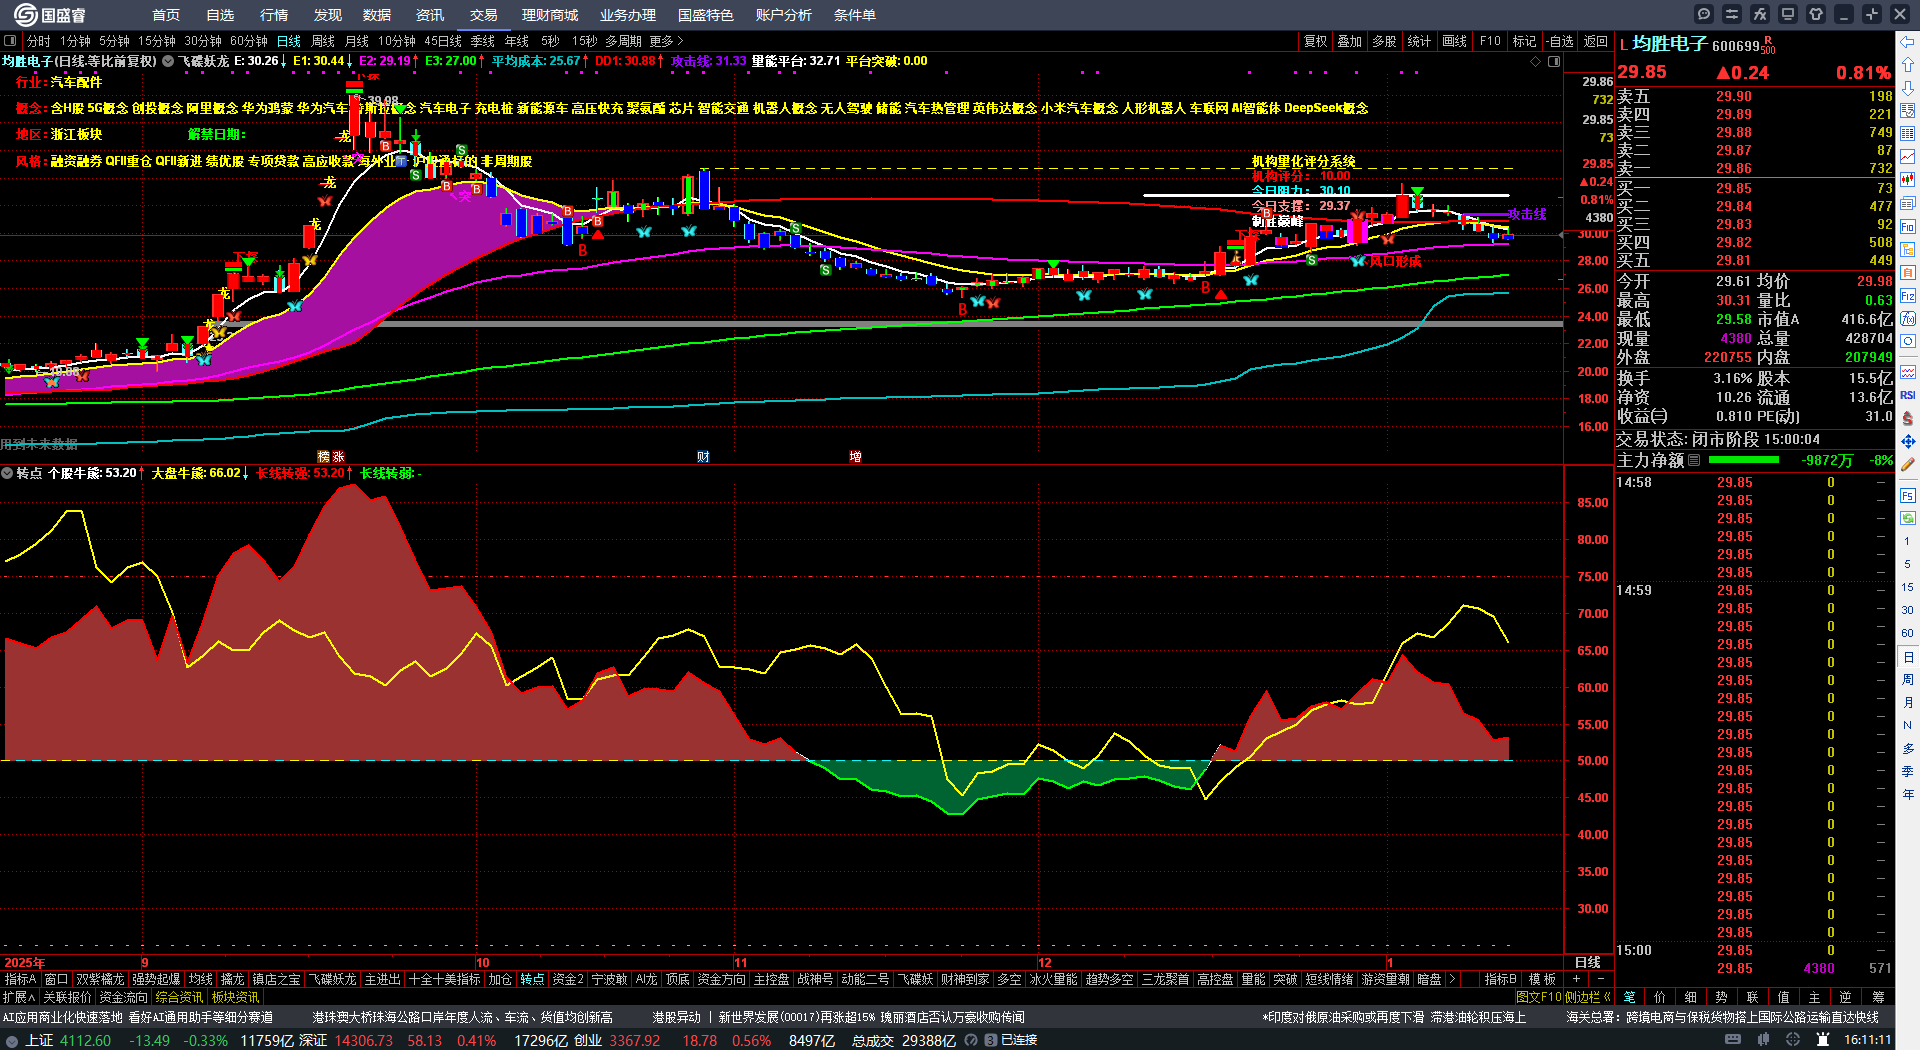Click the small list icon beside 主力净额

1694,460
